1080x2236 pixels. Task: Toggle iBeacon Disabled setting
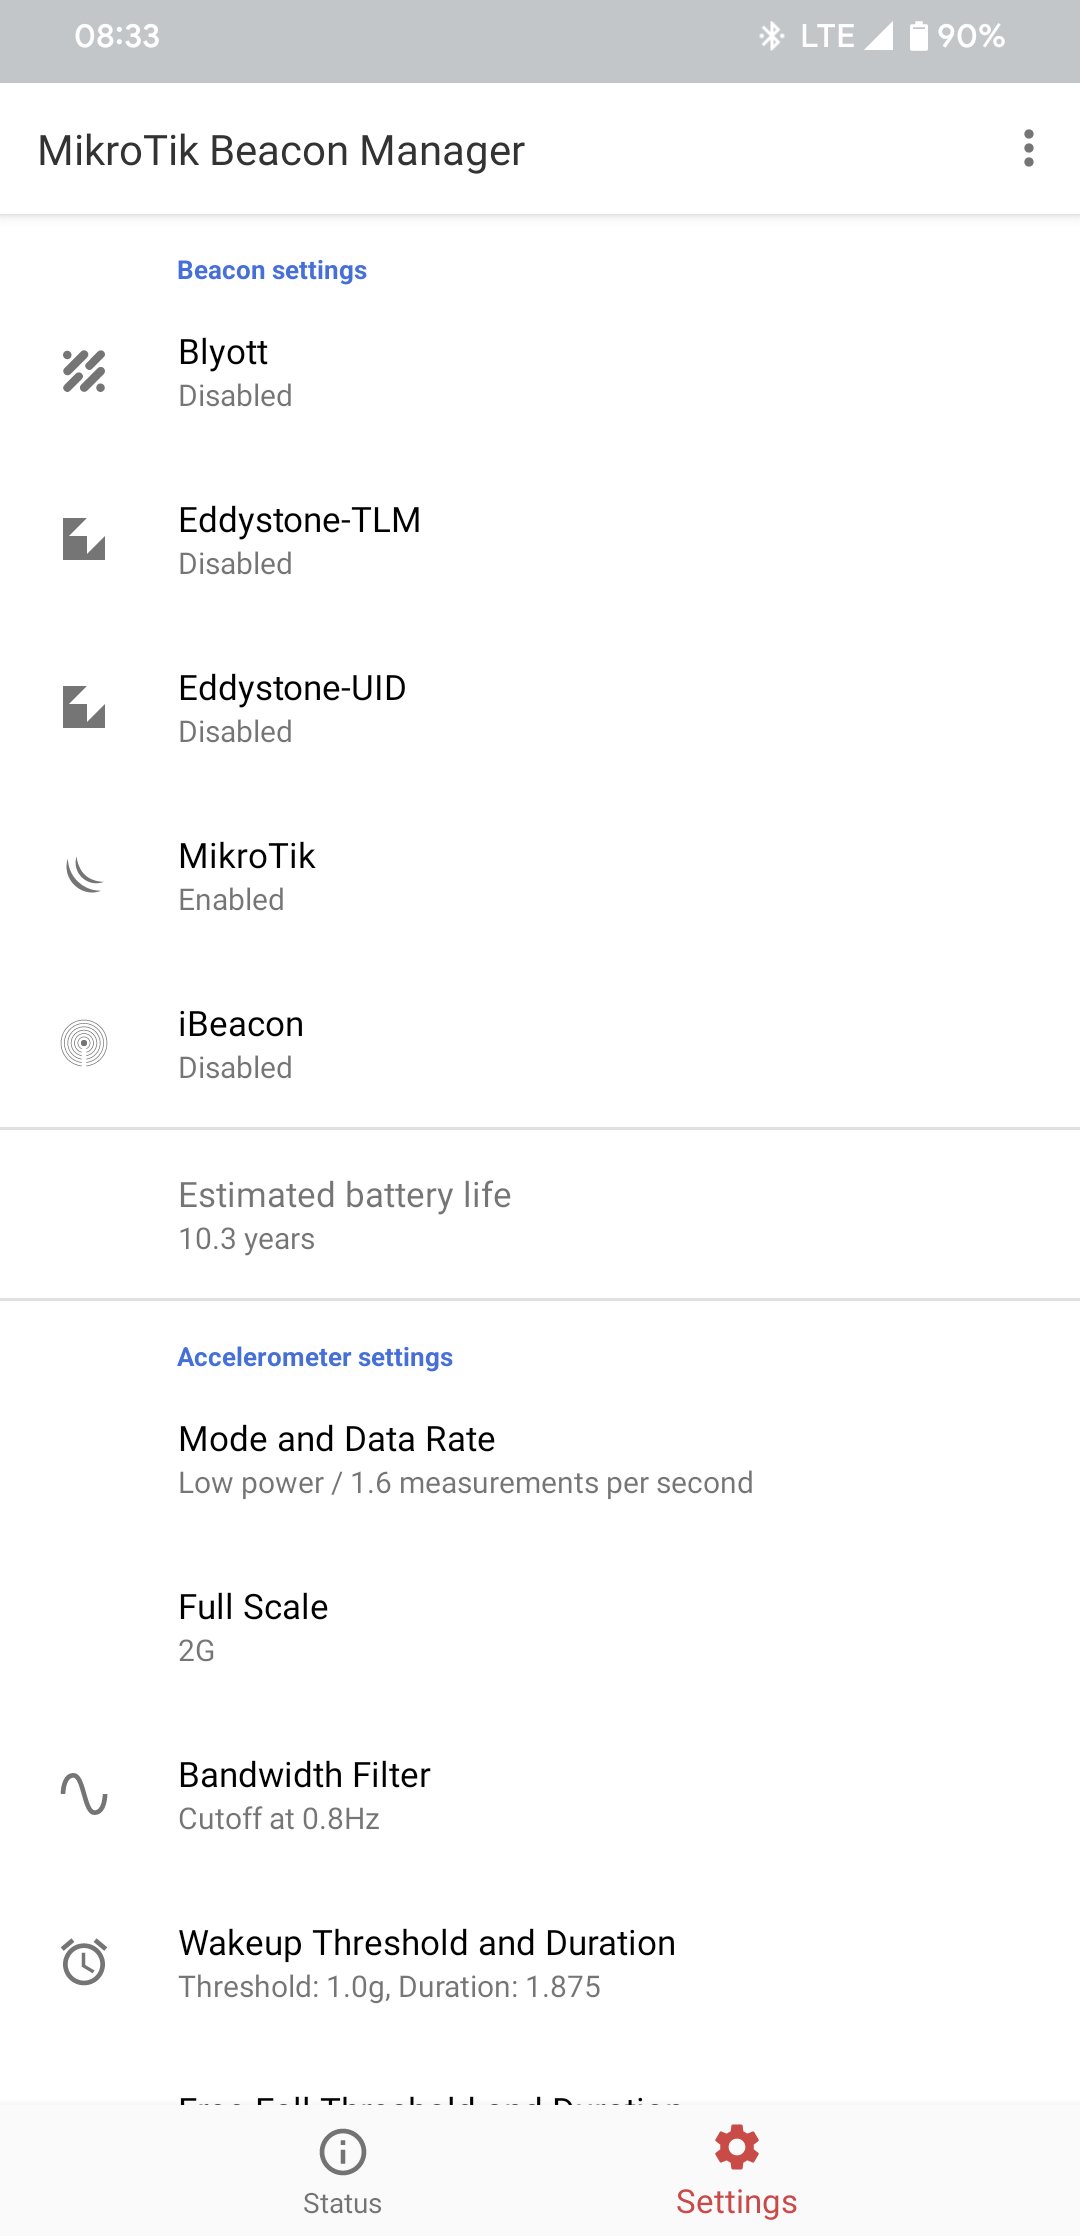click(540, 1045)
